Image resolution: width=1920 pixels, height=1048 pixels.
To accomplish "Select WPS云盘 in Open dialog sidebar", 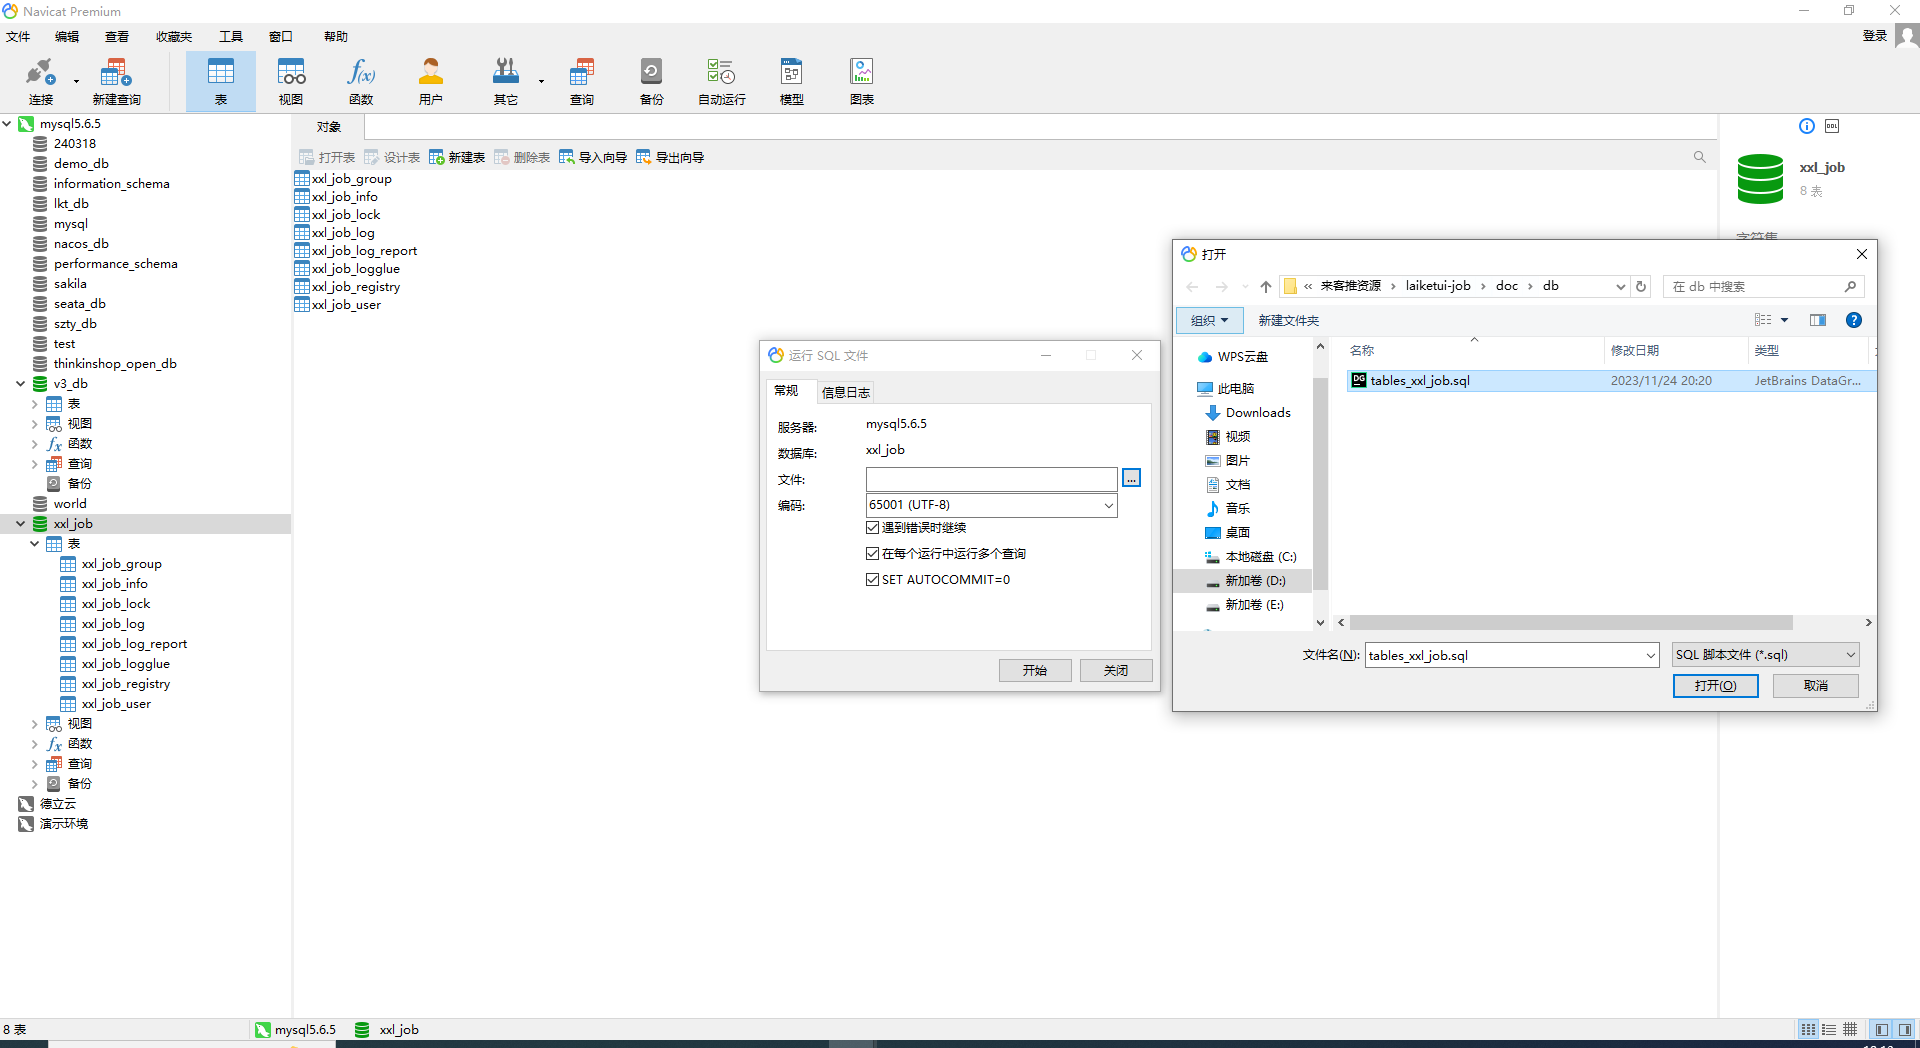I will click(x=1242, y=357).
